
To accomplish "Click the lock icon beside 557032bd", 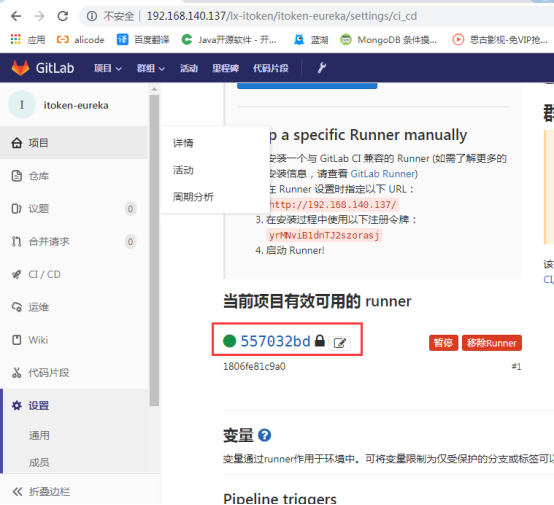I will [319, 341].
